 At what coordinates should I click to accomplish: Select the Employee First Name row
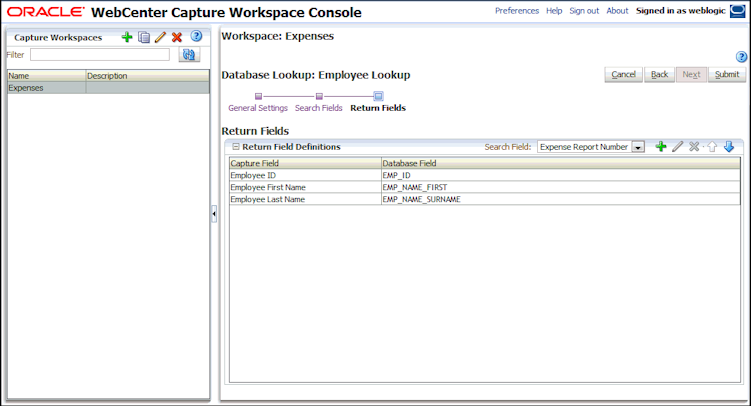485,187
